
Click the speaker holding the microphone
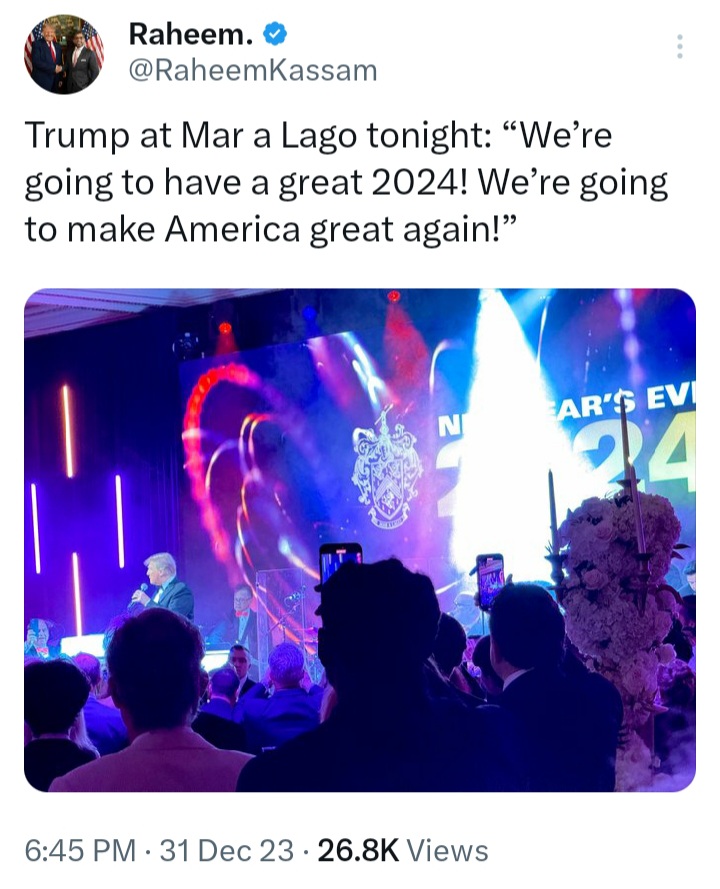[x=162, y=590]
